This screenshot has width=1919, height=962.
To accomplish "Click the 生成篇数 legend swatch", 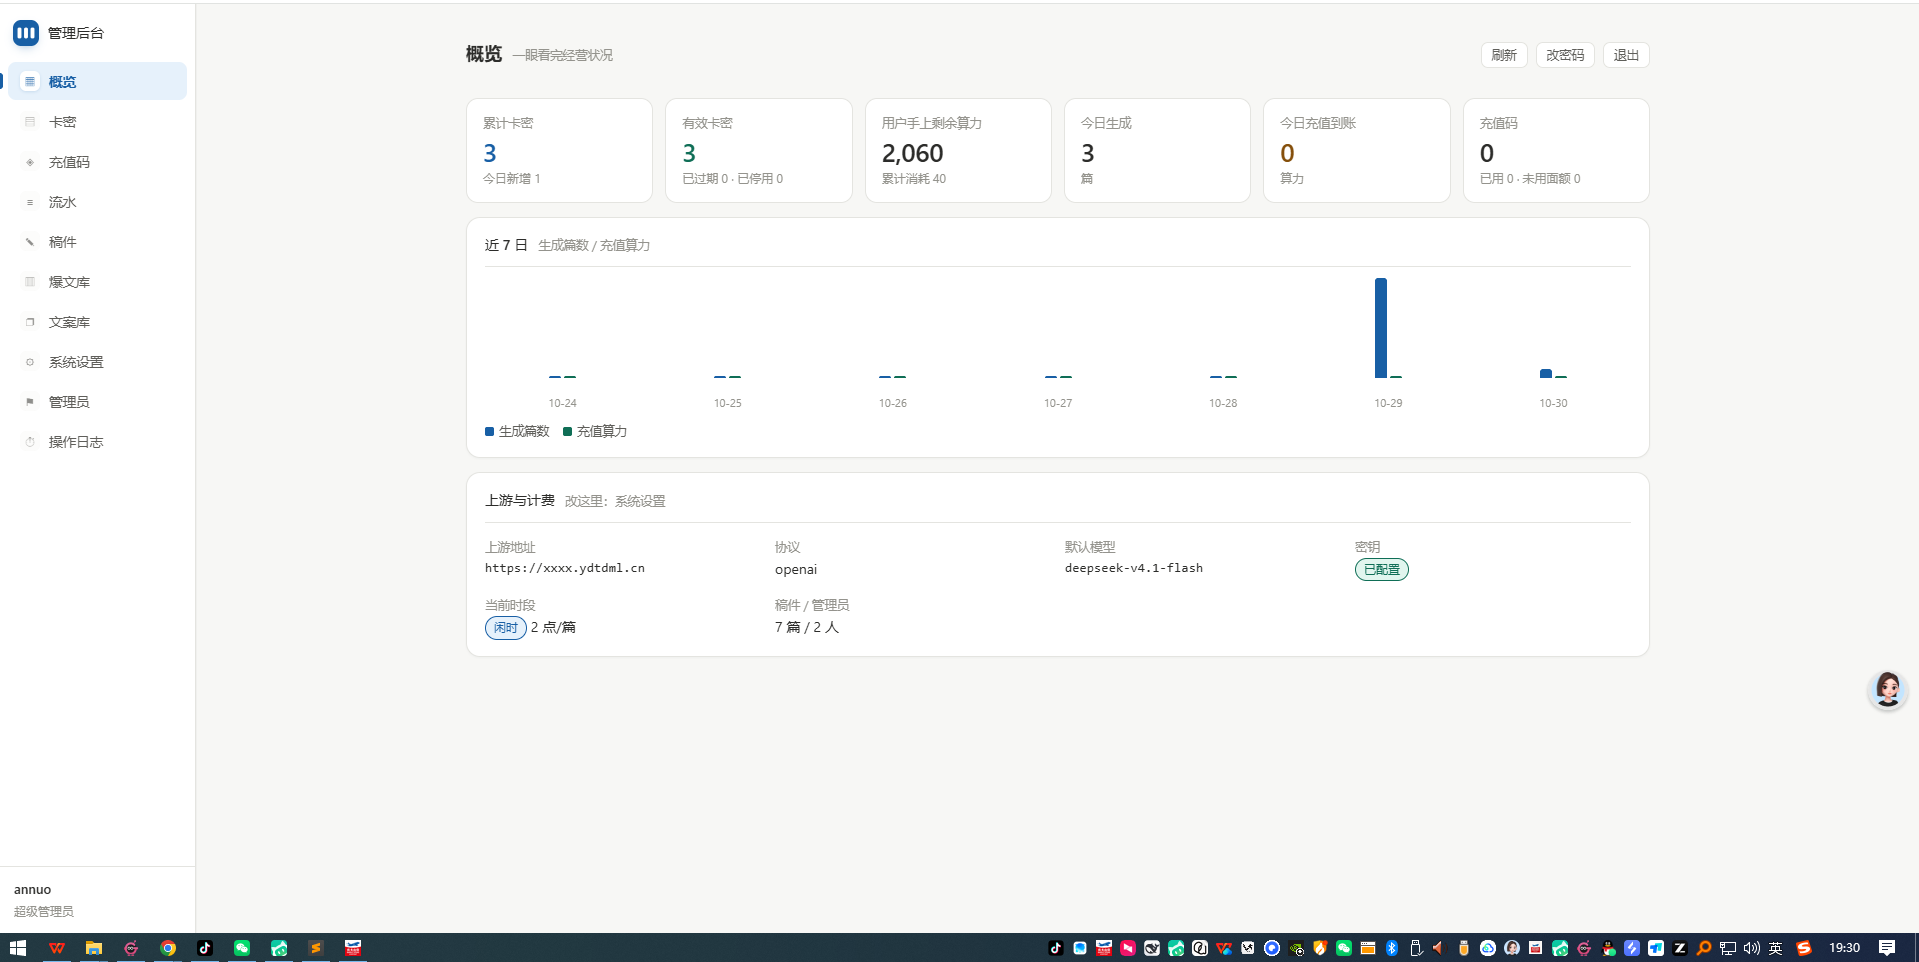I will (490, 432).
